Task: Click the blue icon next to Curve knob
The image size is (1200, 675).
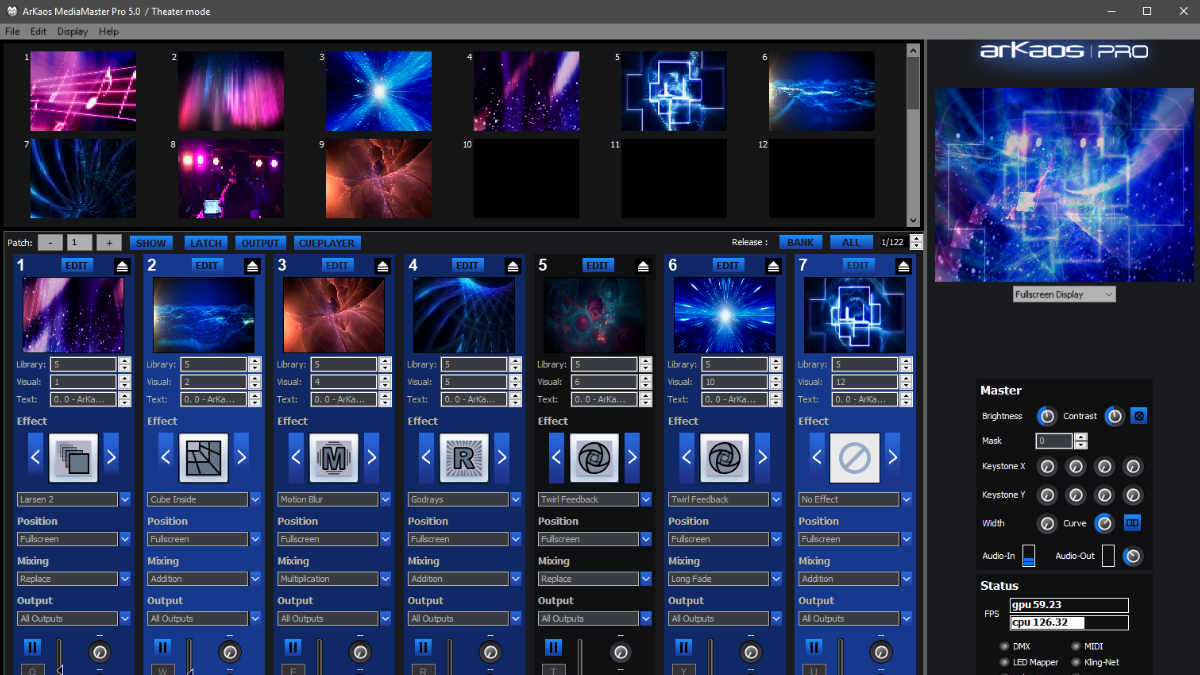Action: click(1133, 523)
